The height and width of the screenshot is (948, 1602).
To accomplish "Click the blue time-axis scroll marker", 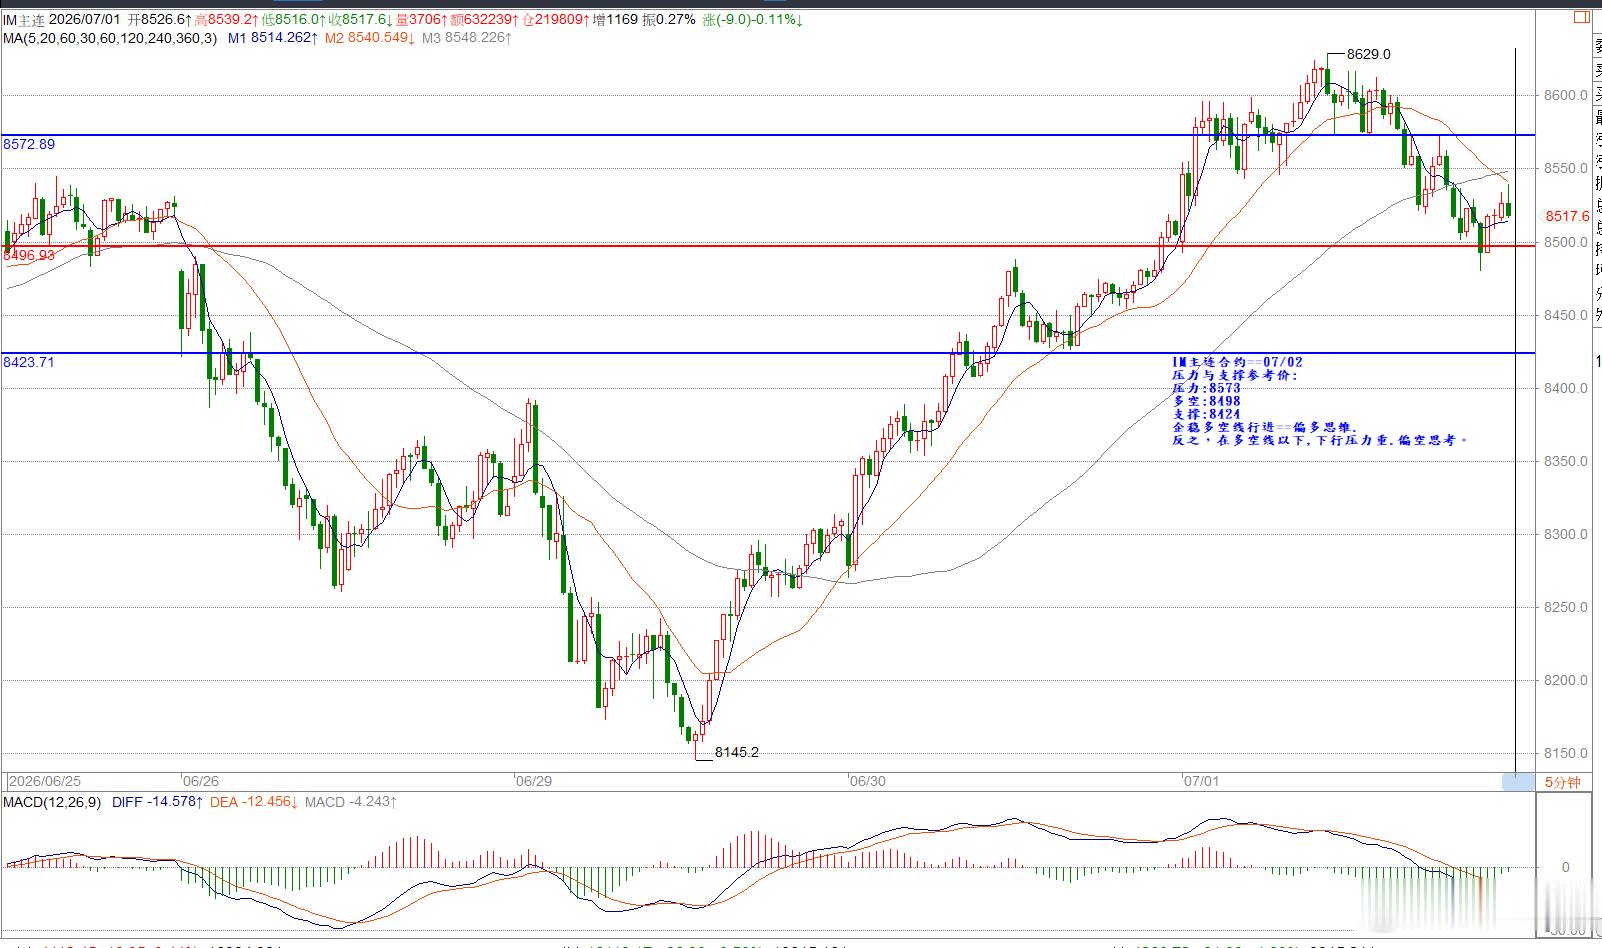I will (x=1518, y=782).
